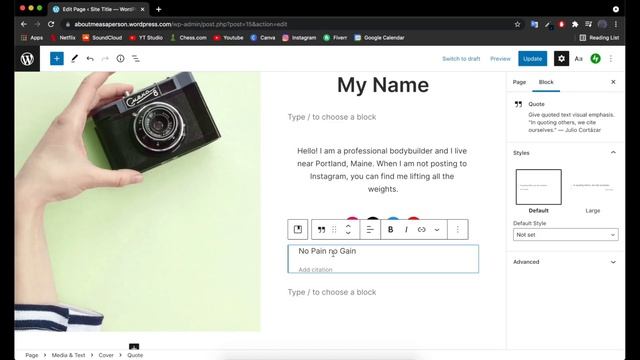Screen dimensions: 640x360
Task: Switch to the Block tab
Action: pyautogui.click(x=546, y=82)
